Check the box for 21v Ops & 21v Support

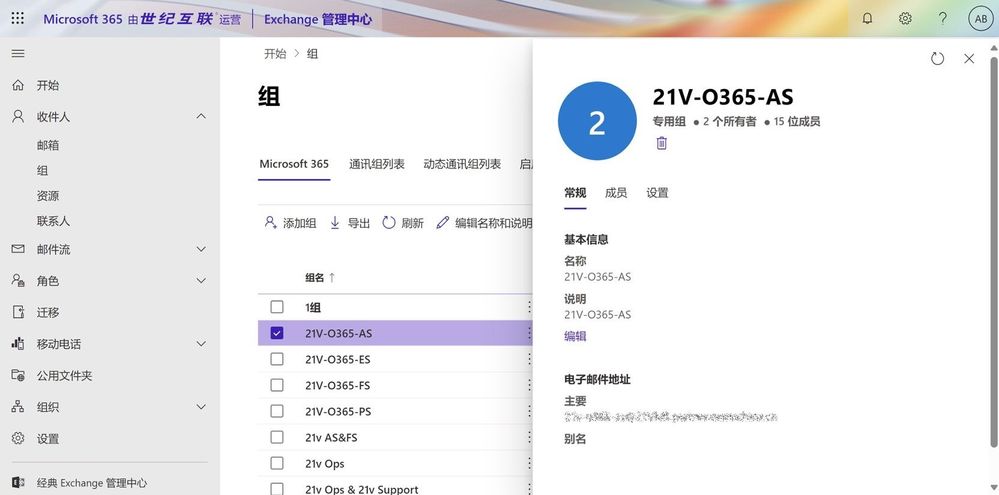click(x=277, y=489)
